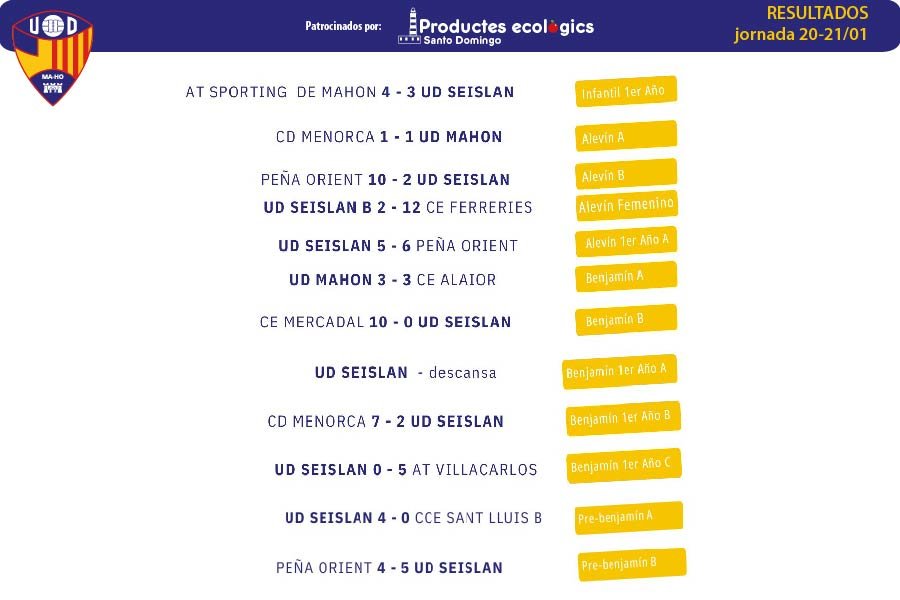This screenshot has height=600, width=900.
Task: Click the Pre-benjamín A yellow tag
Action: pyautogui.click(x=629, y=518)
